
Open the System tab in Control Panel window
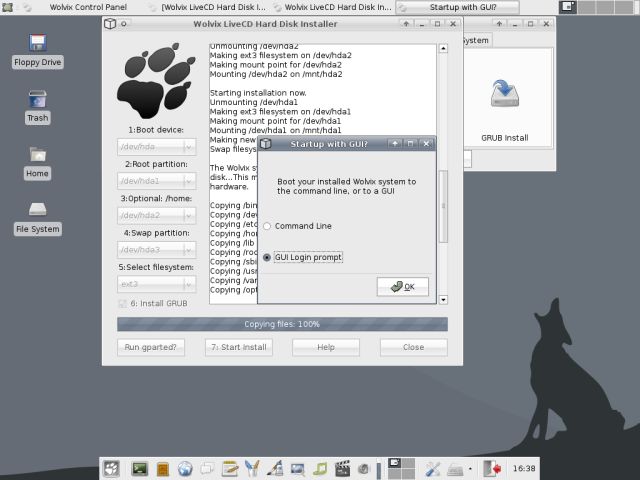point(476,40)
